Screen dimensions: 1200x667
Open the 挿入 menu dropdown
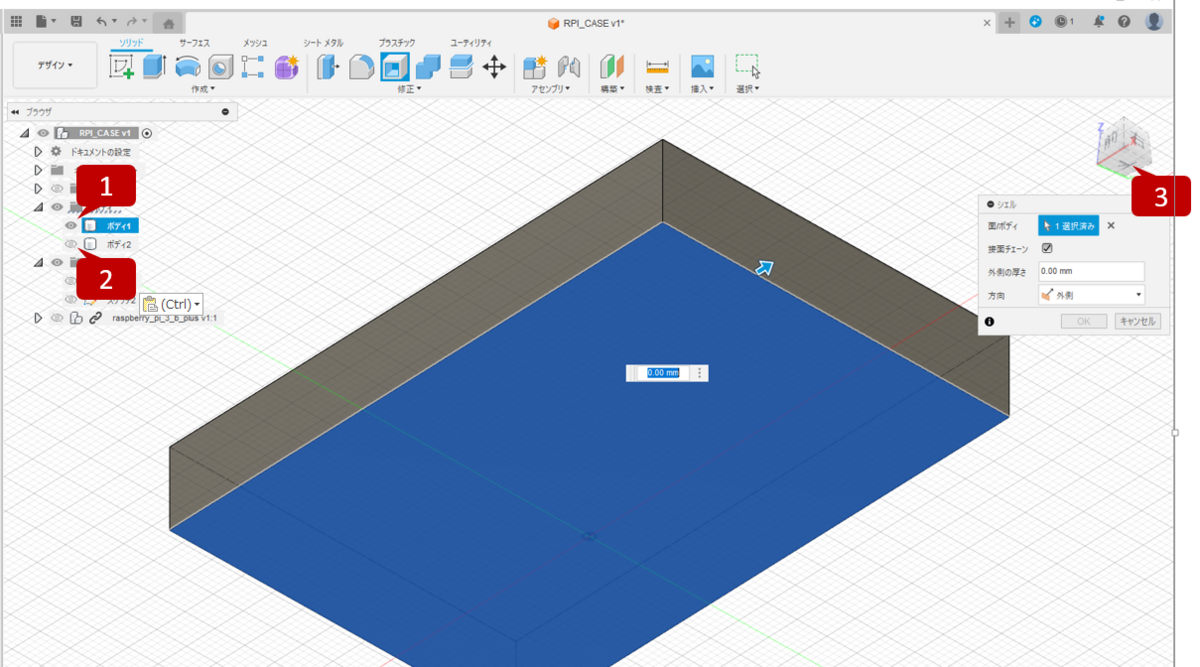(x=703, y=89)
